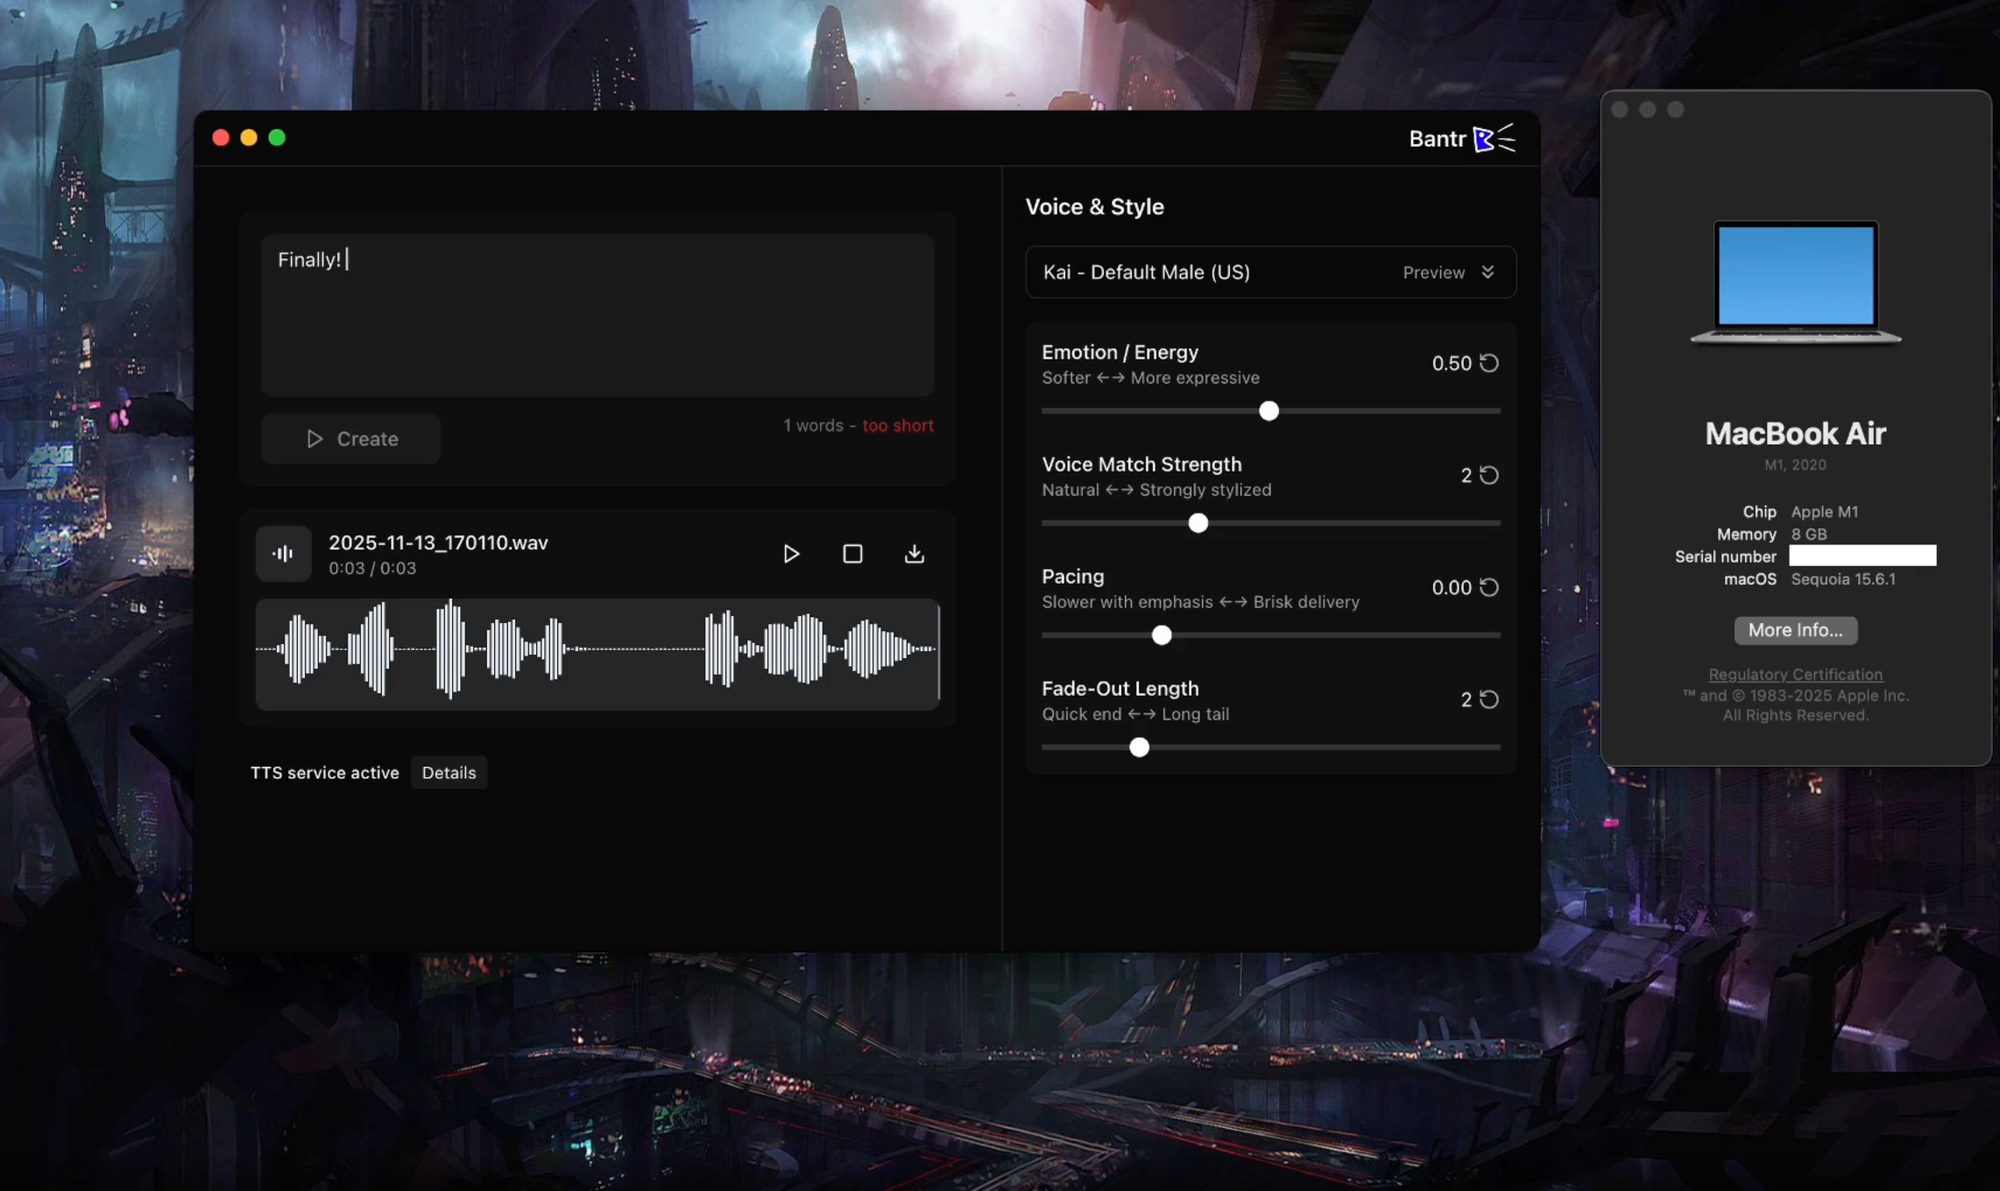This screenshot has height=1191, width=2000.
Task: Open TTS service Details
Action: [x=449, y=773]
